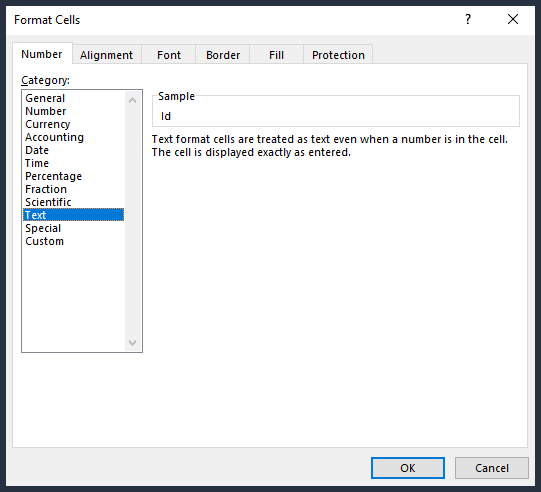Viewport: 541px width, 492px height.
Task: Select the Currency category
Action: click(48, 124)
